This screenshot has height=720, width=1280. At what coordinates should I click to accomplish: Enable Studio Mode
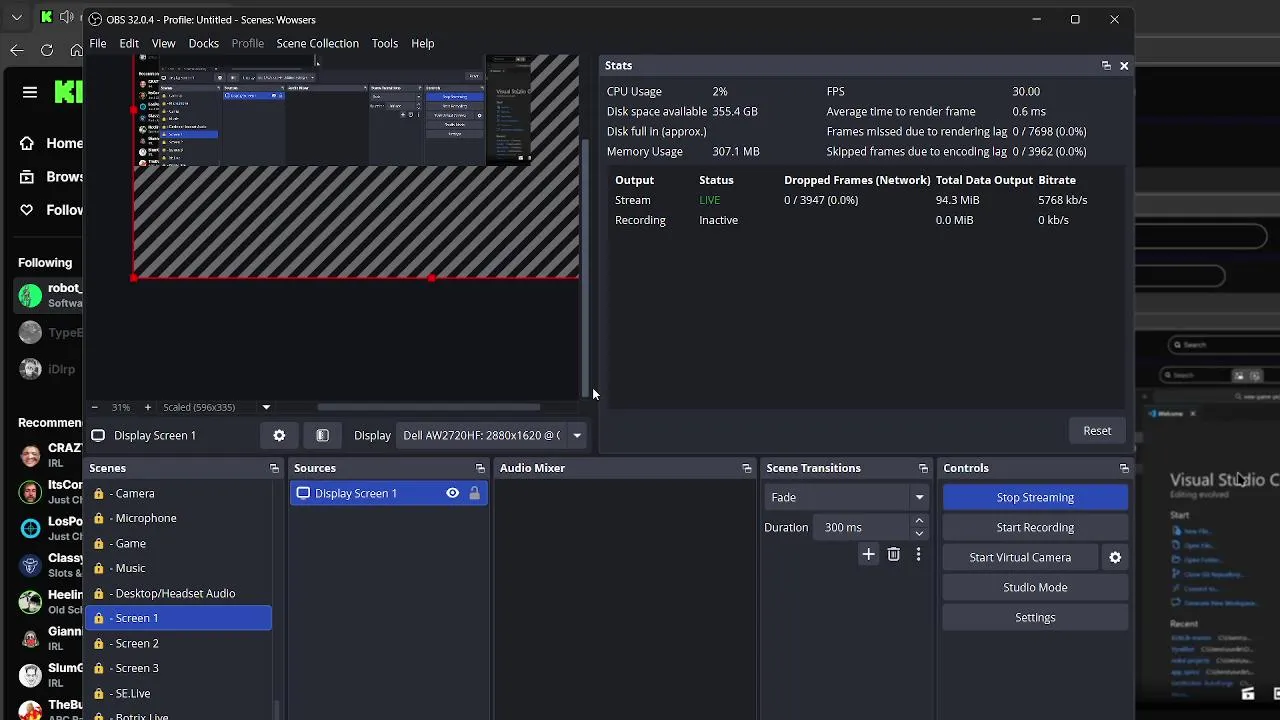[1035, 587]
